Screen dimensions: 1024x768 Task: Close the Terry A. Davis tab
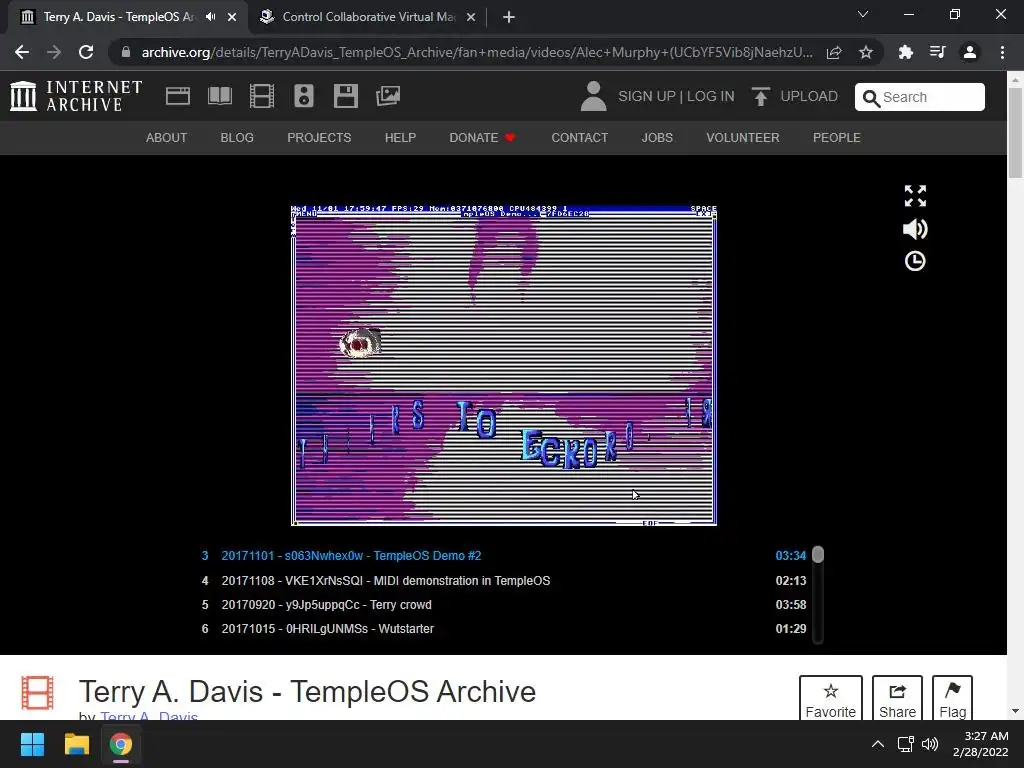coord(232,17)
